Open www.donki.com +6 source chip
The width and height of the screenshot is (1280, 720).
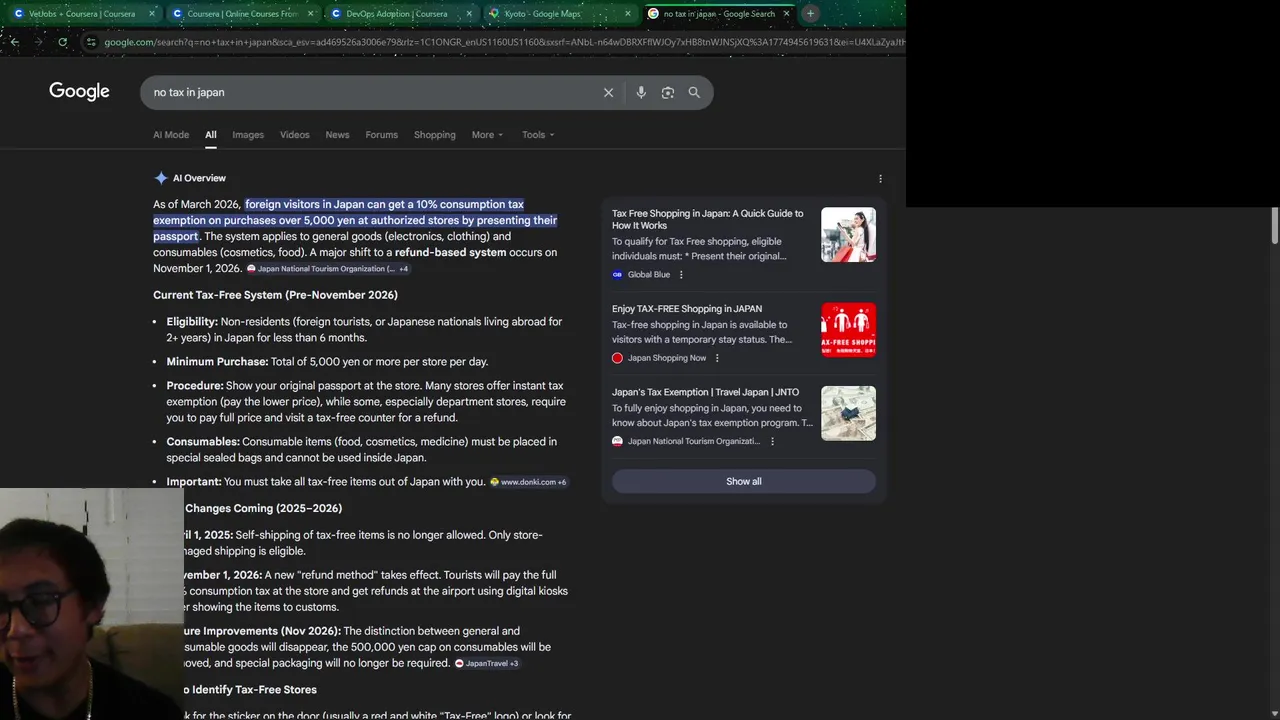528,482
